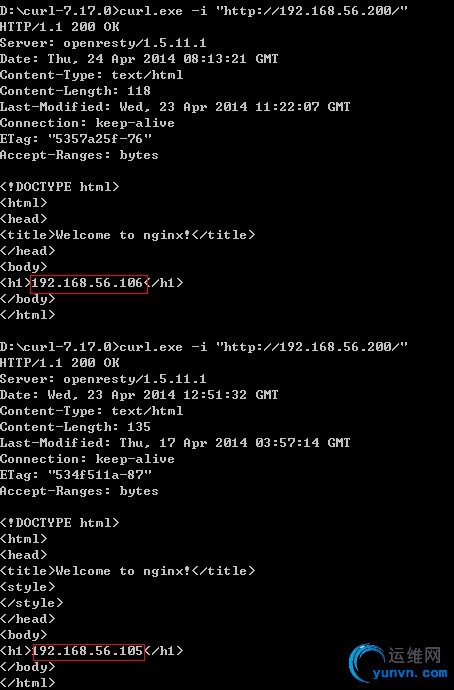Click the Content-Length: 135 header
The width and height of the screenshot is (454, 690).
pos(75,427)
